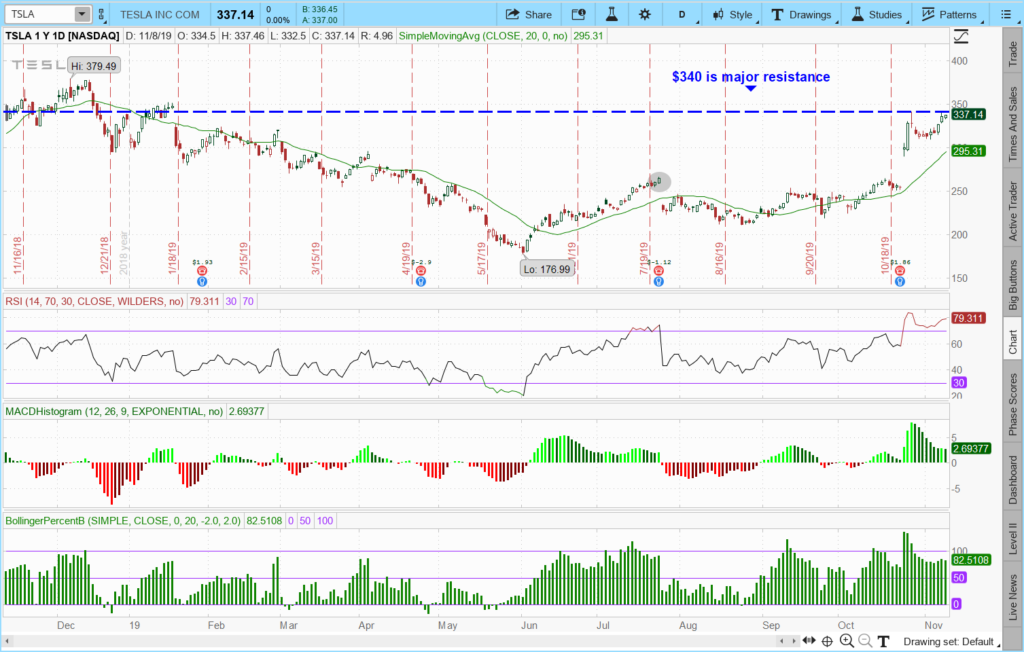Click the 82.5108 Bollinger axis label
Viewport: 1024px width, 652px height.
coord(971,560)
